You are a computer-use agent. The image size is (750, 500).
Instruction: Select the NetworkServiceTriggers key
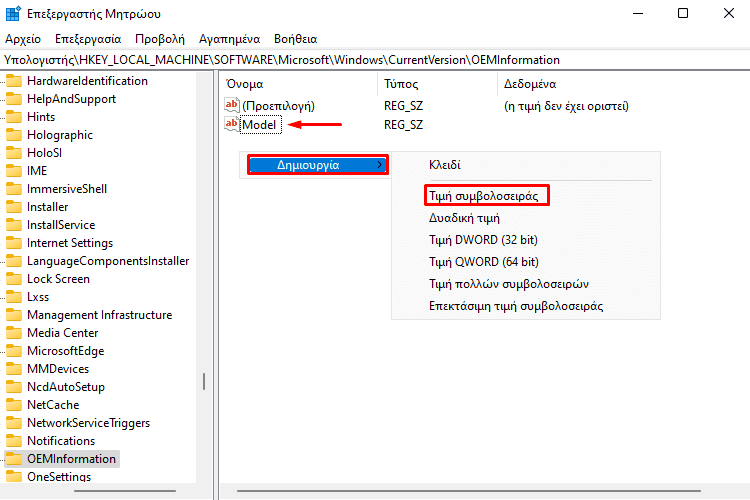(88, 423)
